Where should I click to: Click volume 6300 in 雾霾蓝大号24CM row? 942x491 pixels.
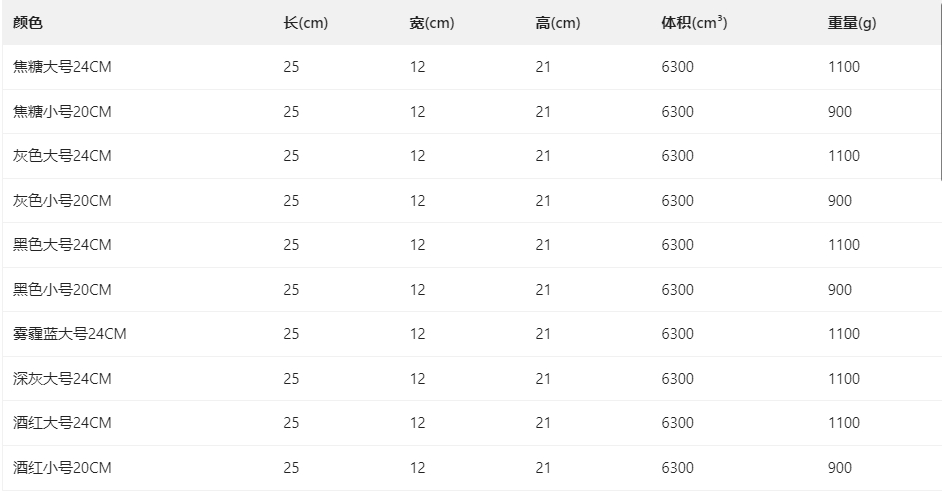pos(678,334)
